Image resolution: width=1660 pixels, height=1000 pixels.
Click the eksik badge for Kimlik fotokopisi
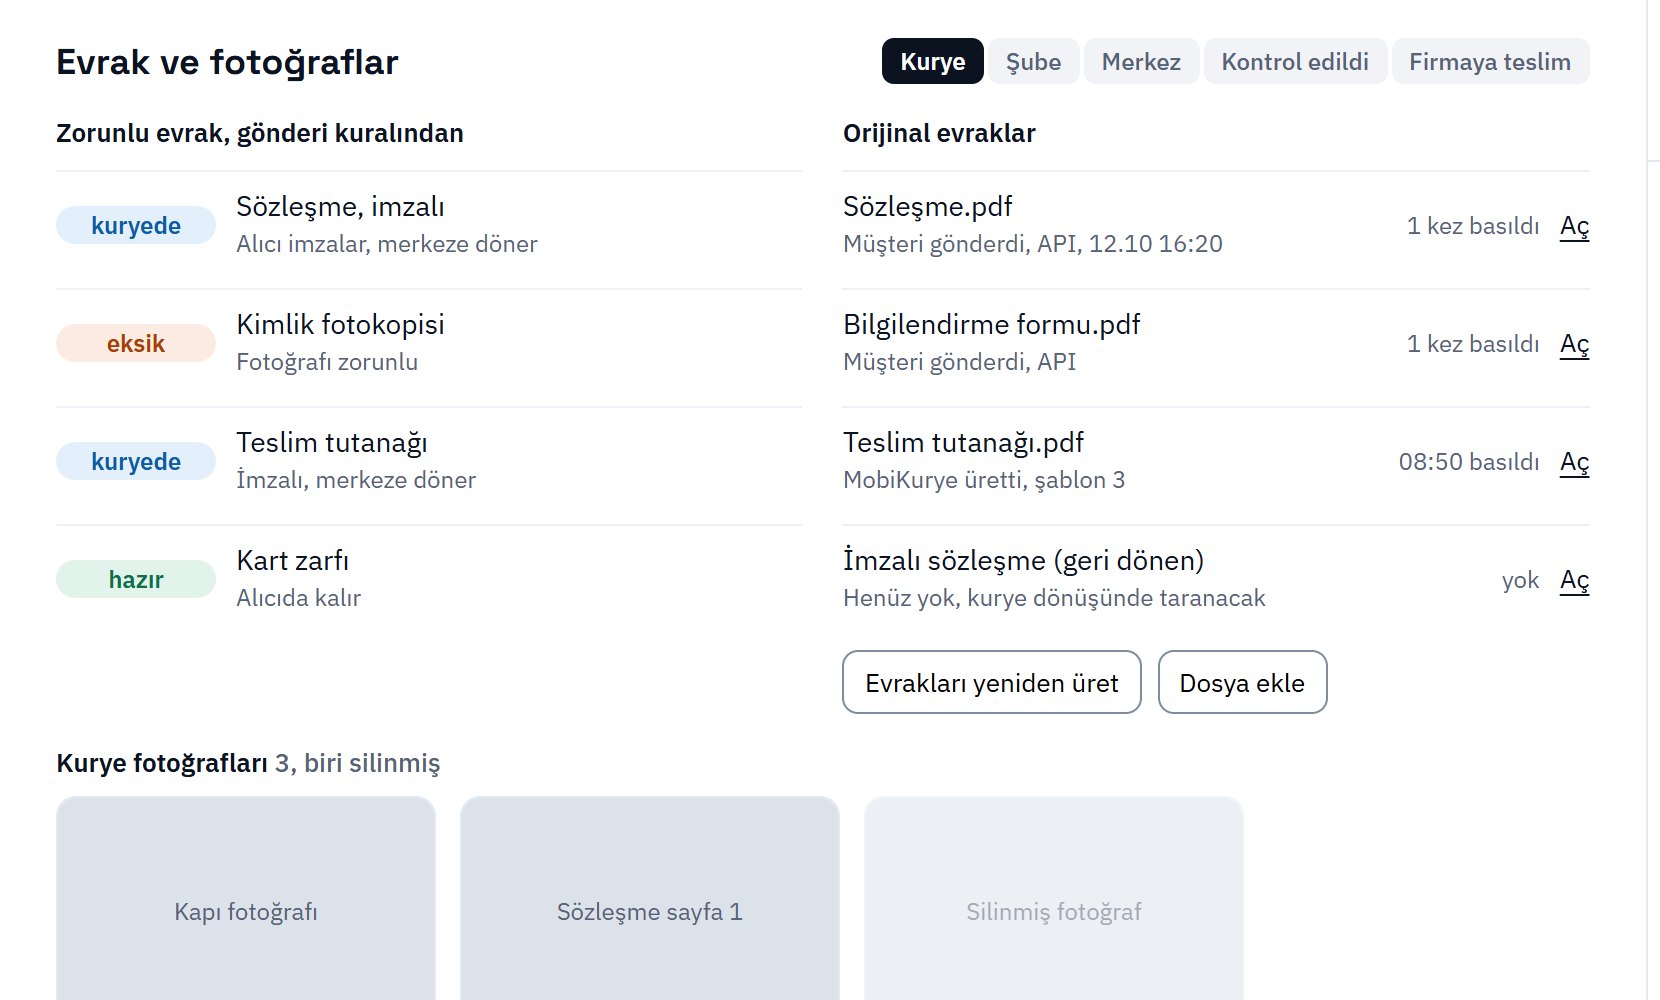coord(136,344)
